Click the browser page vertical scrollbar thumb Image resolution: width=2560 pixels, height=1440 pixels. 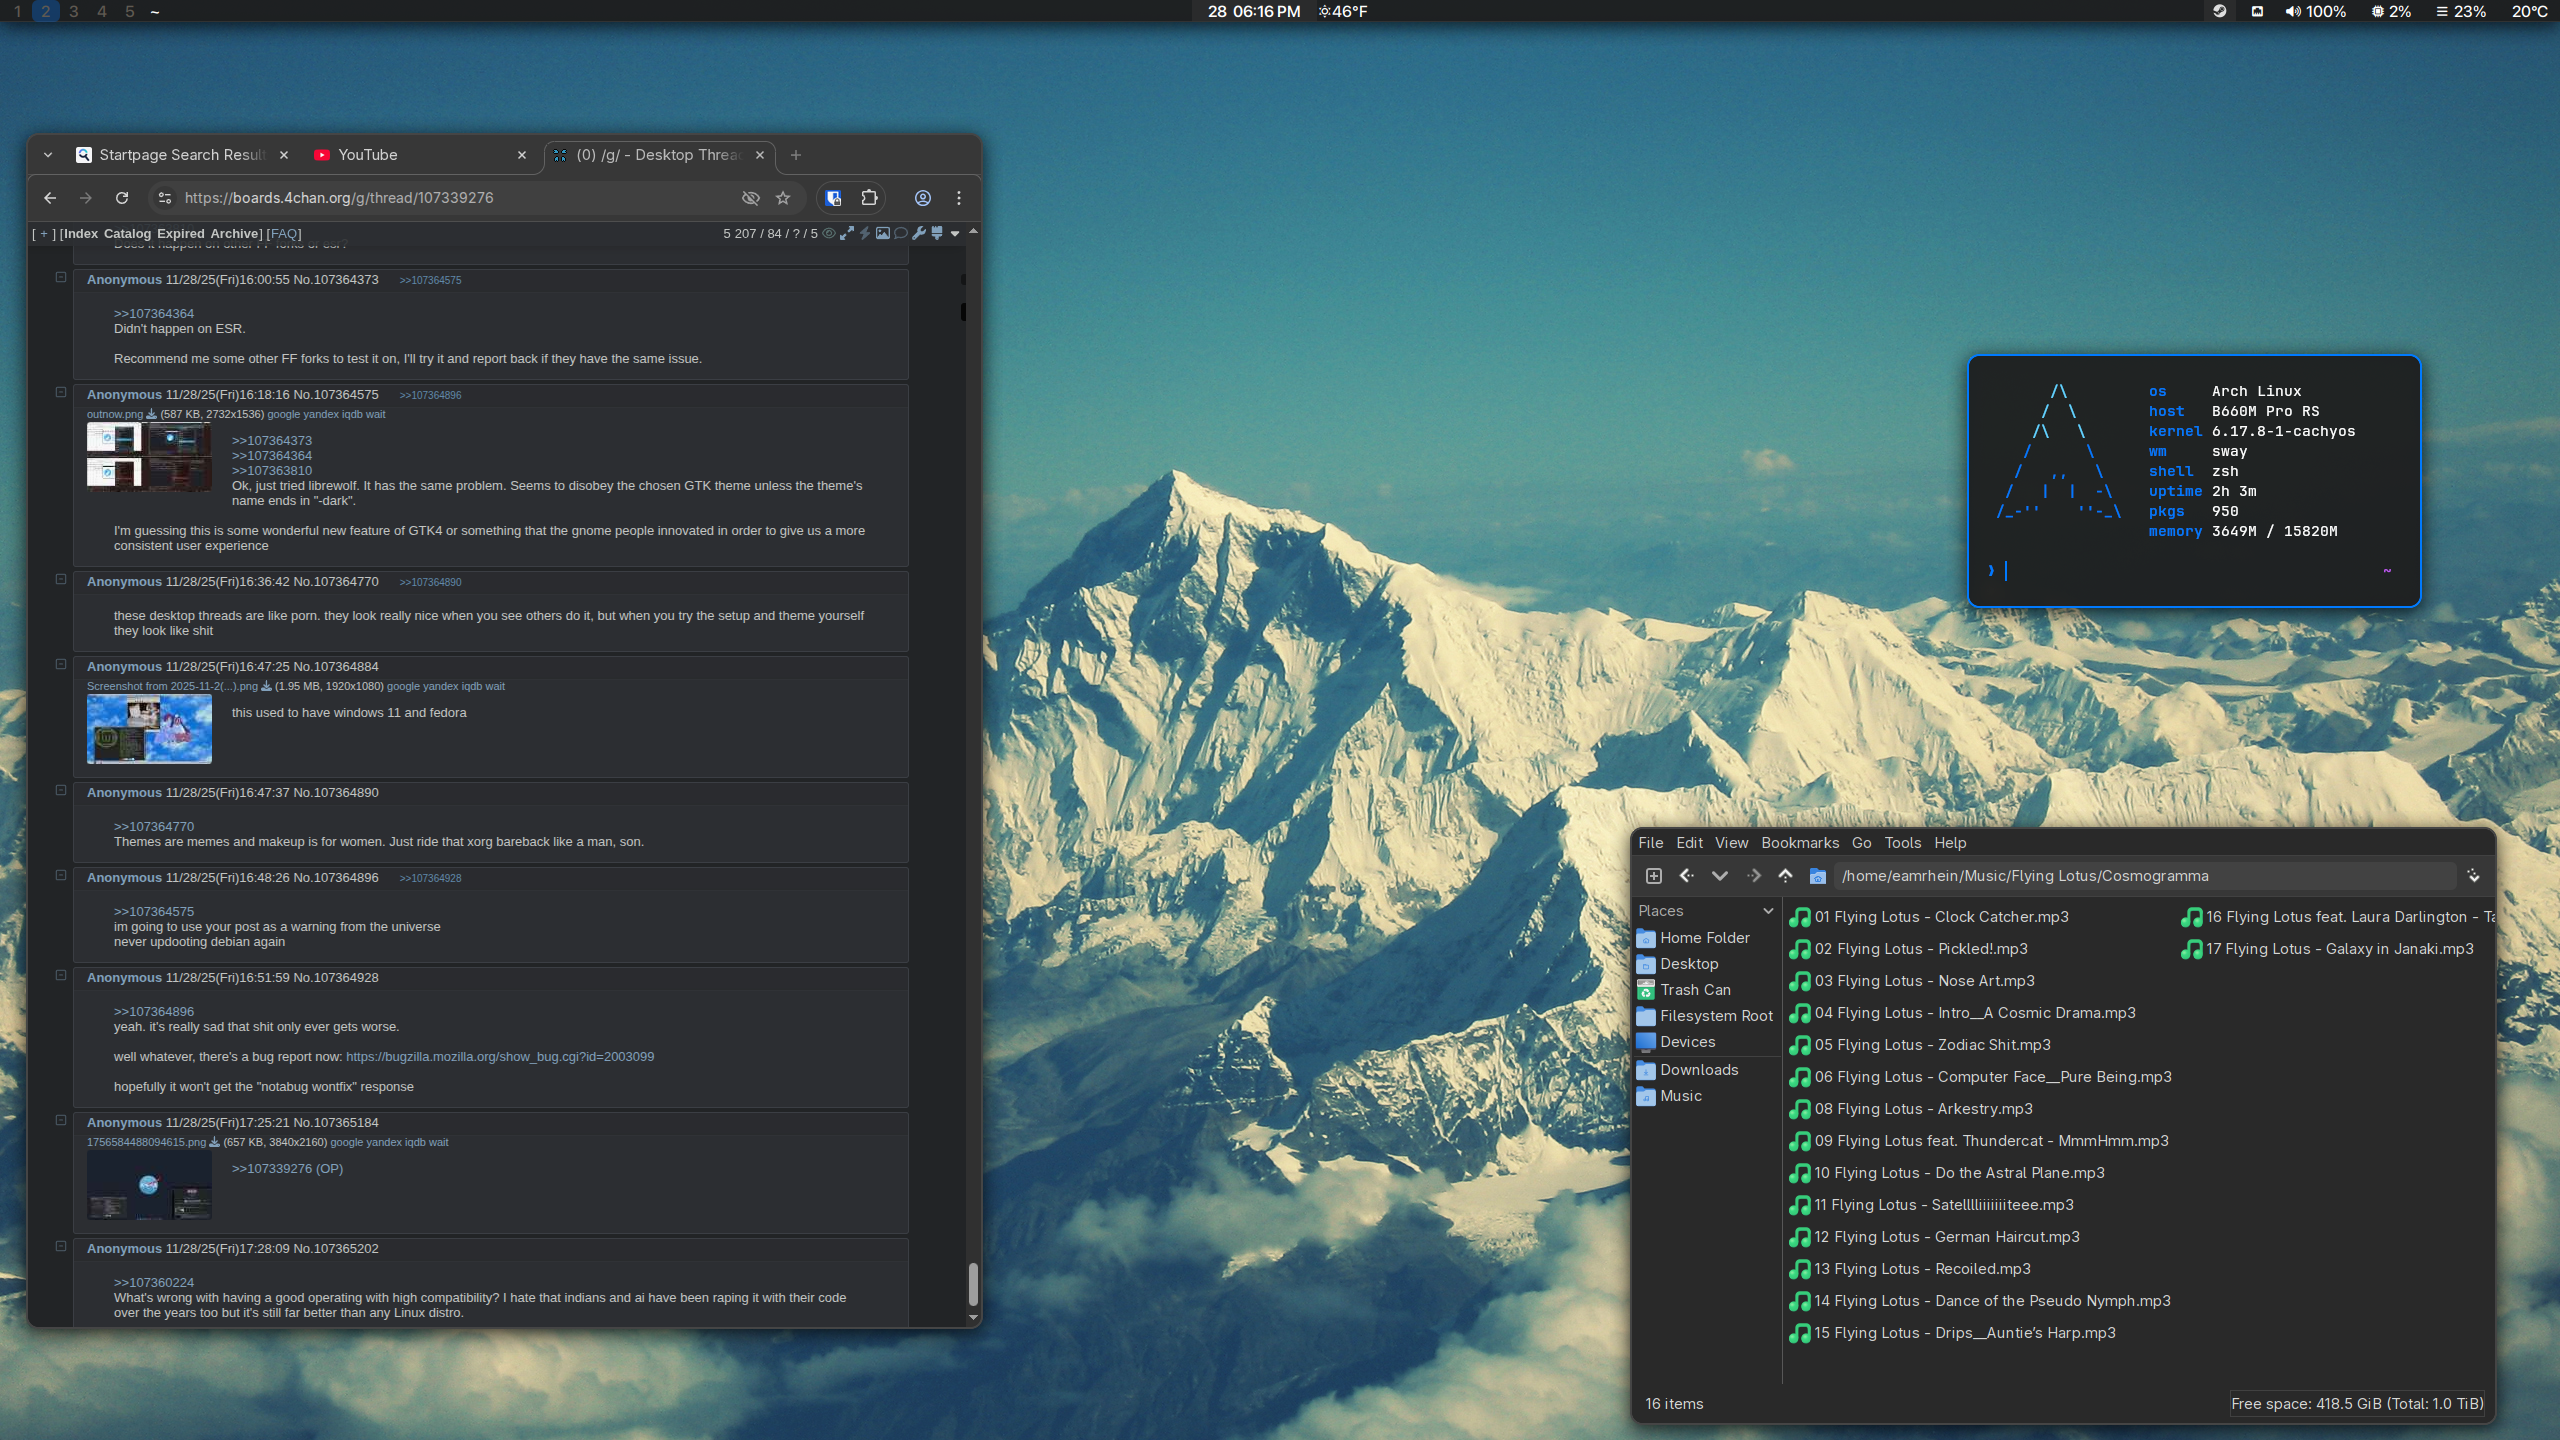(x=972, y=1283)
